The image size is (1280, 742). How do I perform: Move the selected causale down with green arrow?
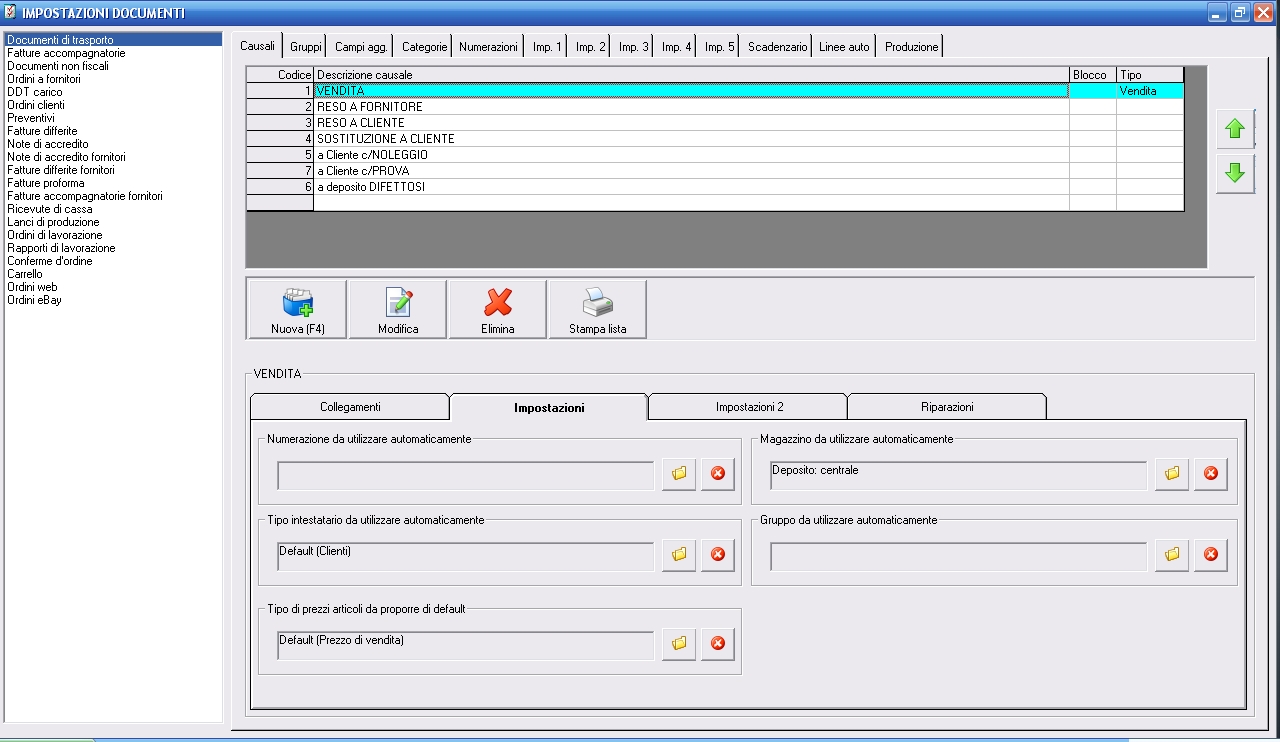[x=1235, y=173]
